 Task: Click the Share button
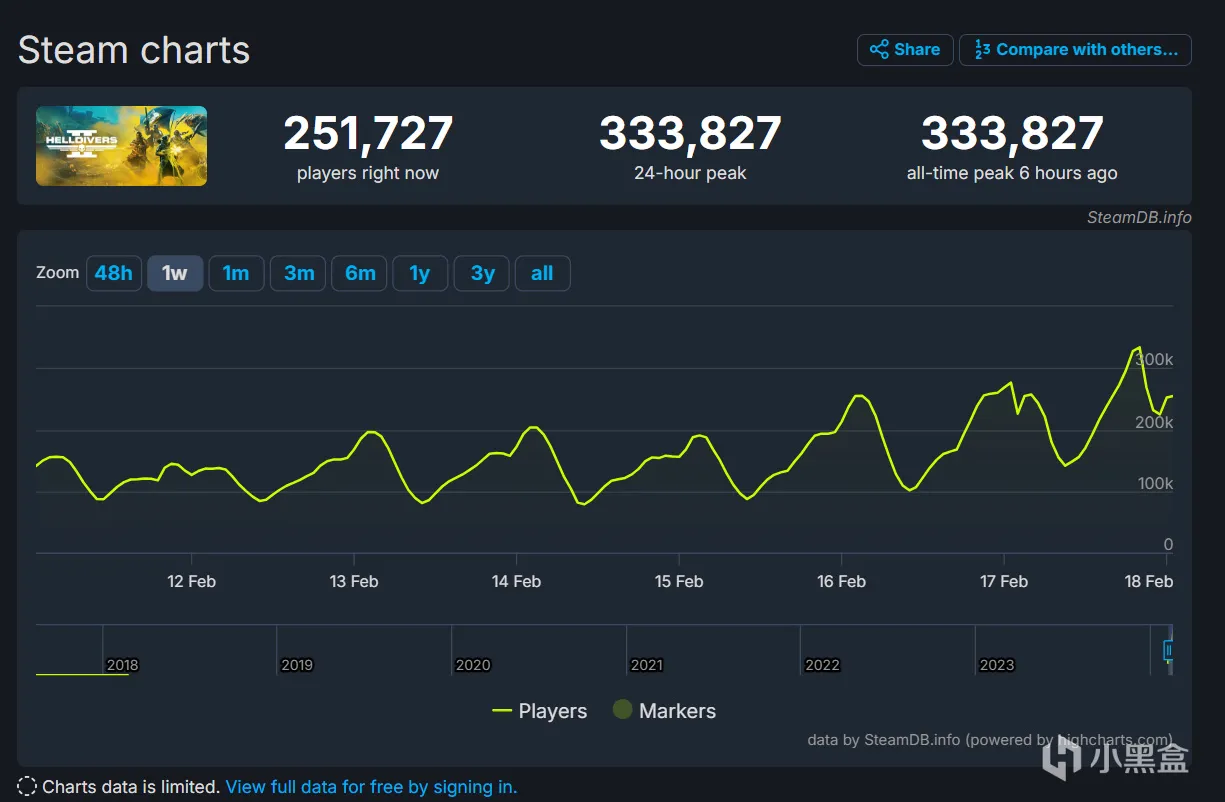point(903,50)
